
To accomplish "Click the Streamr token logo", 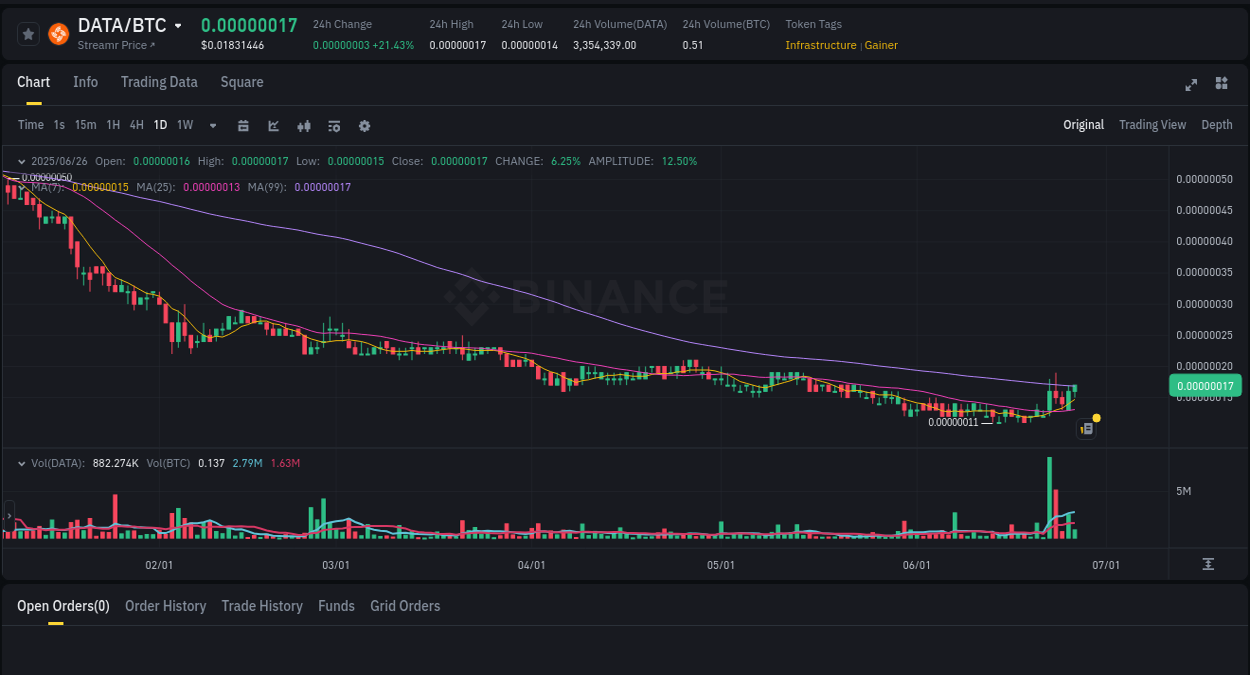I will click(x=58, y=33).
